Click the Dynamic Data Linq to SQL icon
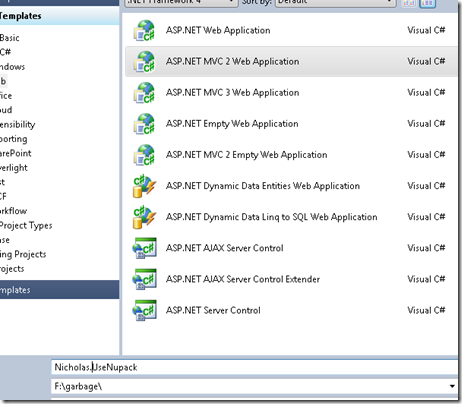Viewport: 462px width, 404px height. [x=144, y=217]
